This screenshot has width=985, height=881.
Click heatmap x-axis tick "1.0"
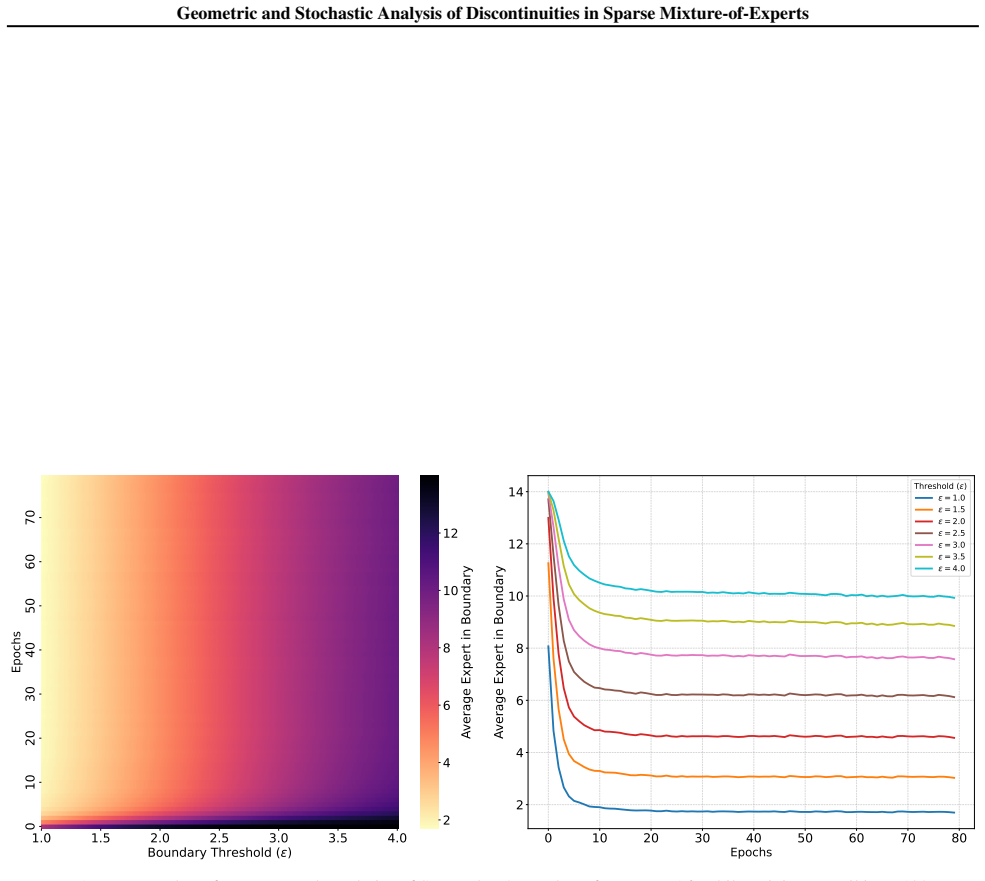point(41,838)
